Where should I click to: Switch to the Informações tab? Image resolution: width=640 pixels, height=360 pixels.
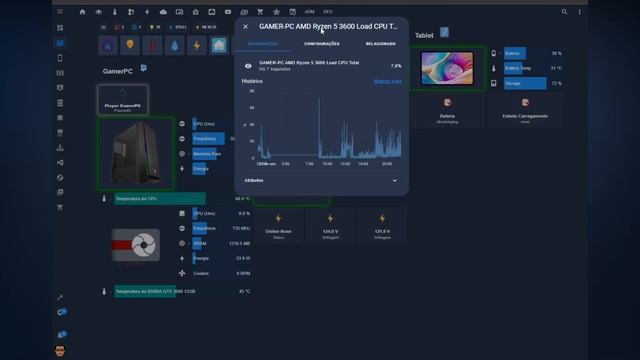(263, 44)
